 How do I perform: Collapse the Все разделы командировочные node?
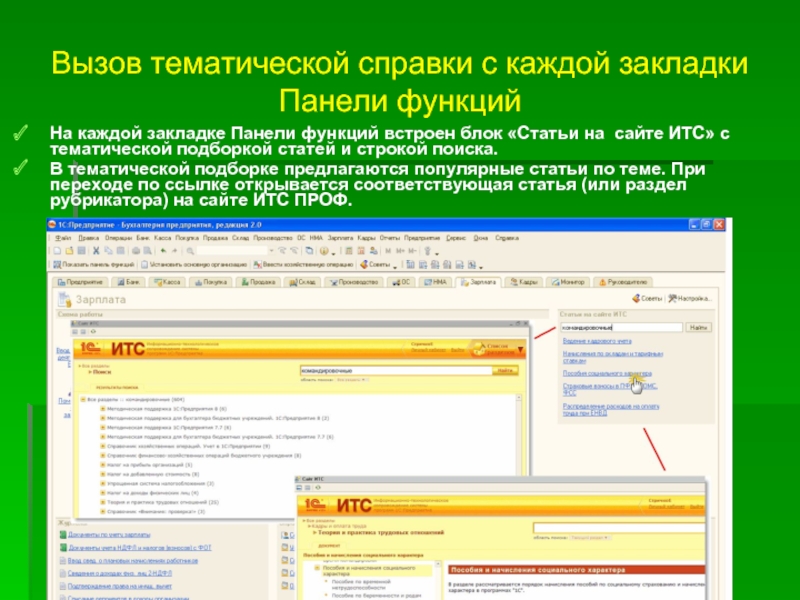tap(83, 399)
